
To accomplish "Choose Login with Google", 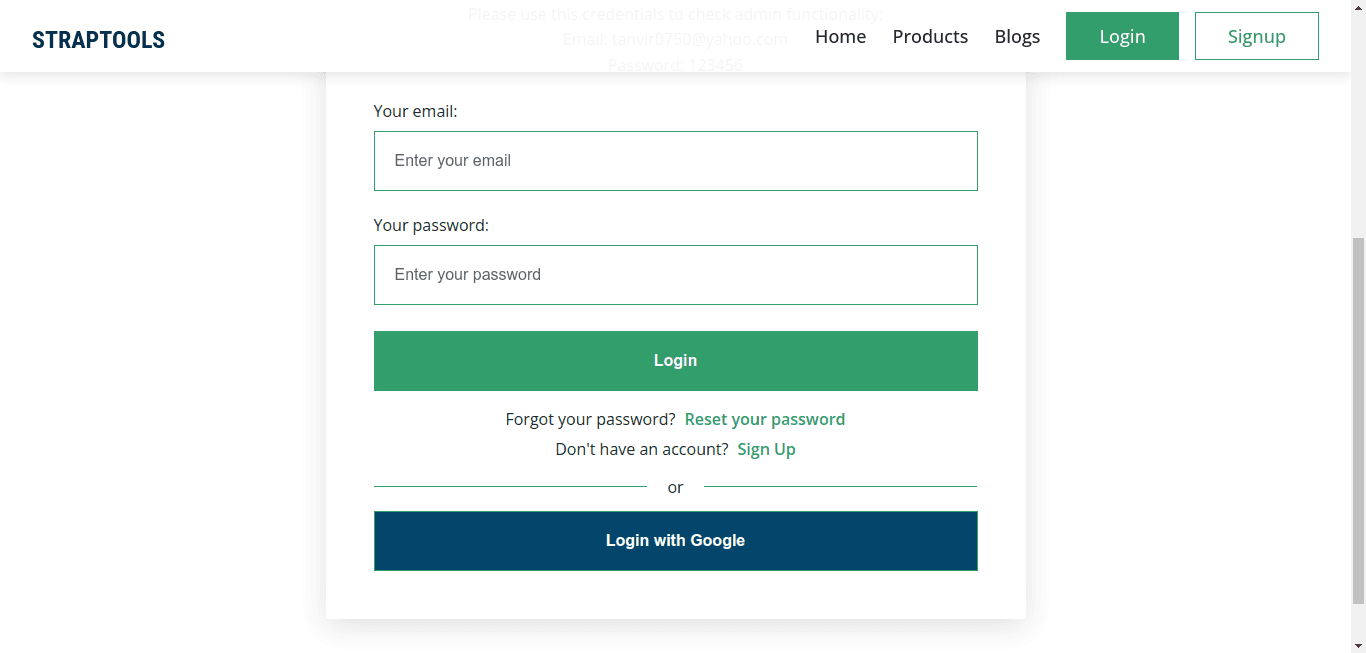I will point(675,541).
